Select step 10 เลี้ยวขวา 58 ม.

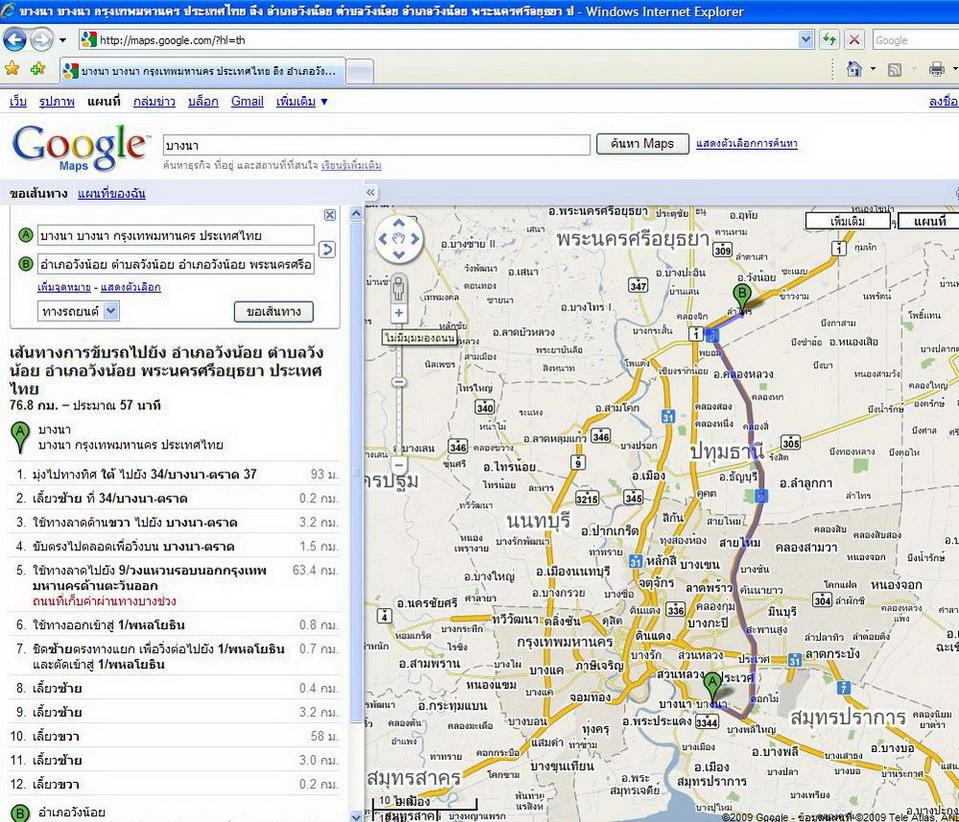[x=174, y=736]
